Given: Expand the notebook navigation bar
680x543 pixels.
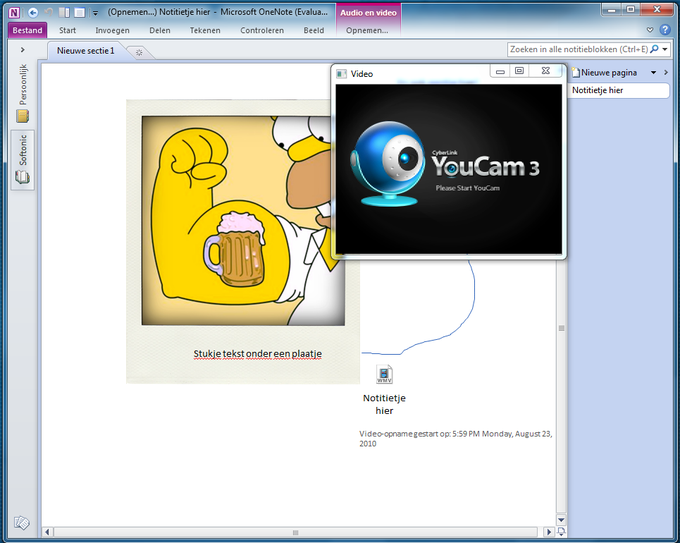Looking at the screenshot, I should point(23,50).
